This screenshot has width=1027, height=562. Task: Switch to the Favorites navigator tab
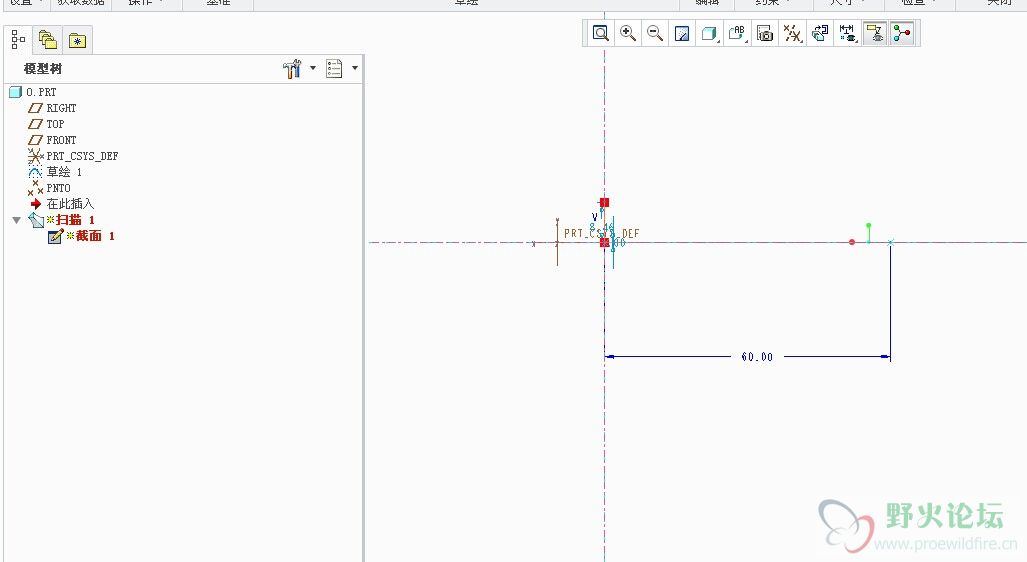(x=77, y=41)
